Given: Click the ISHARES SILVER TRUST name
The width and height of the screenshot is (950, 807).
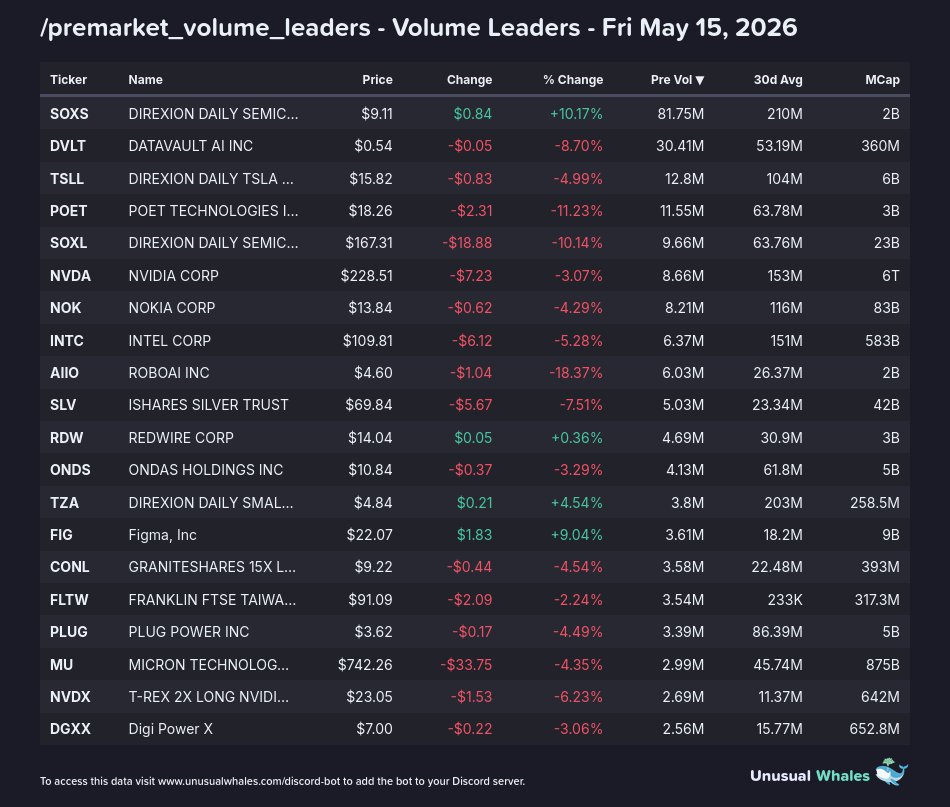Looking at the screenshot, I should (208, 405).
